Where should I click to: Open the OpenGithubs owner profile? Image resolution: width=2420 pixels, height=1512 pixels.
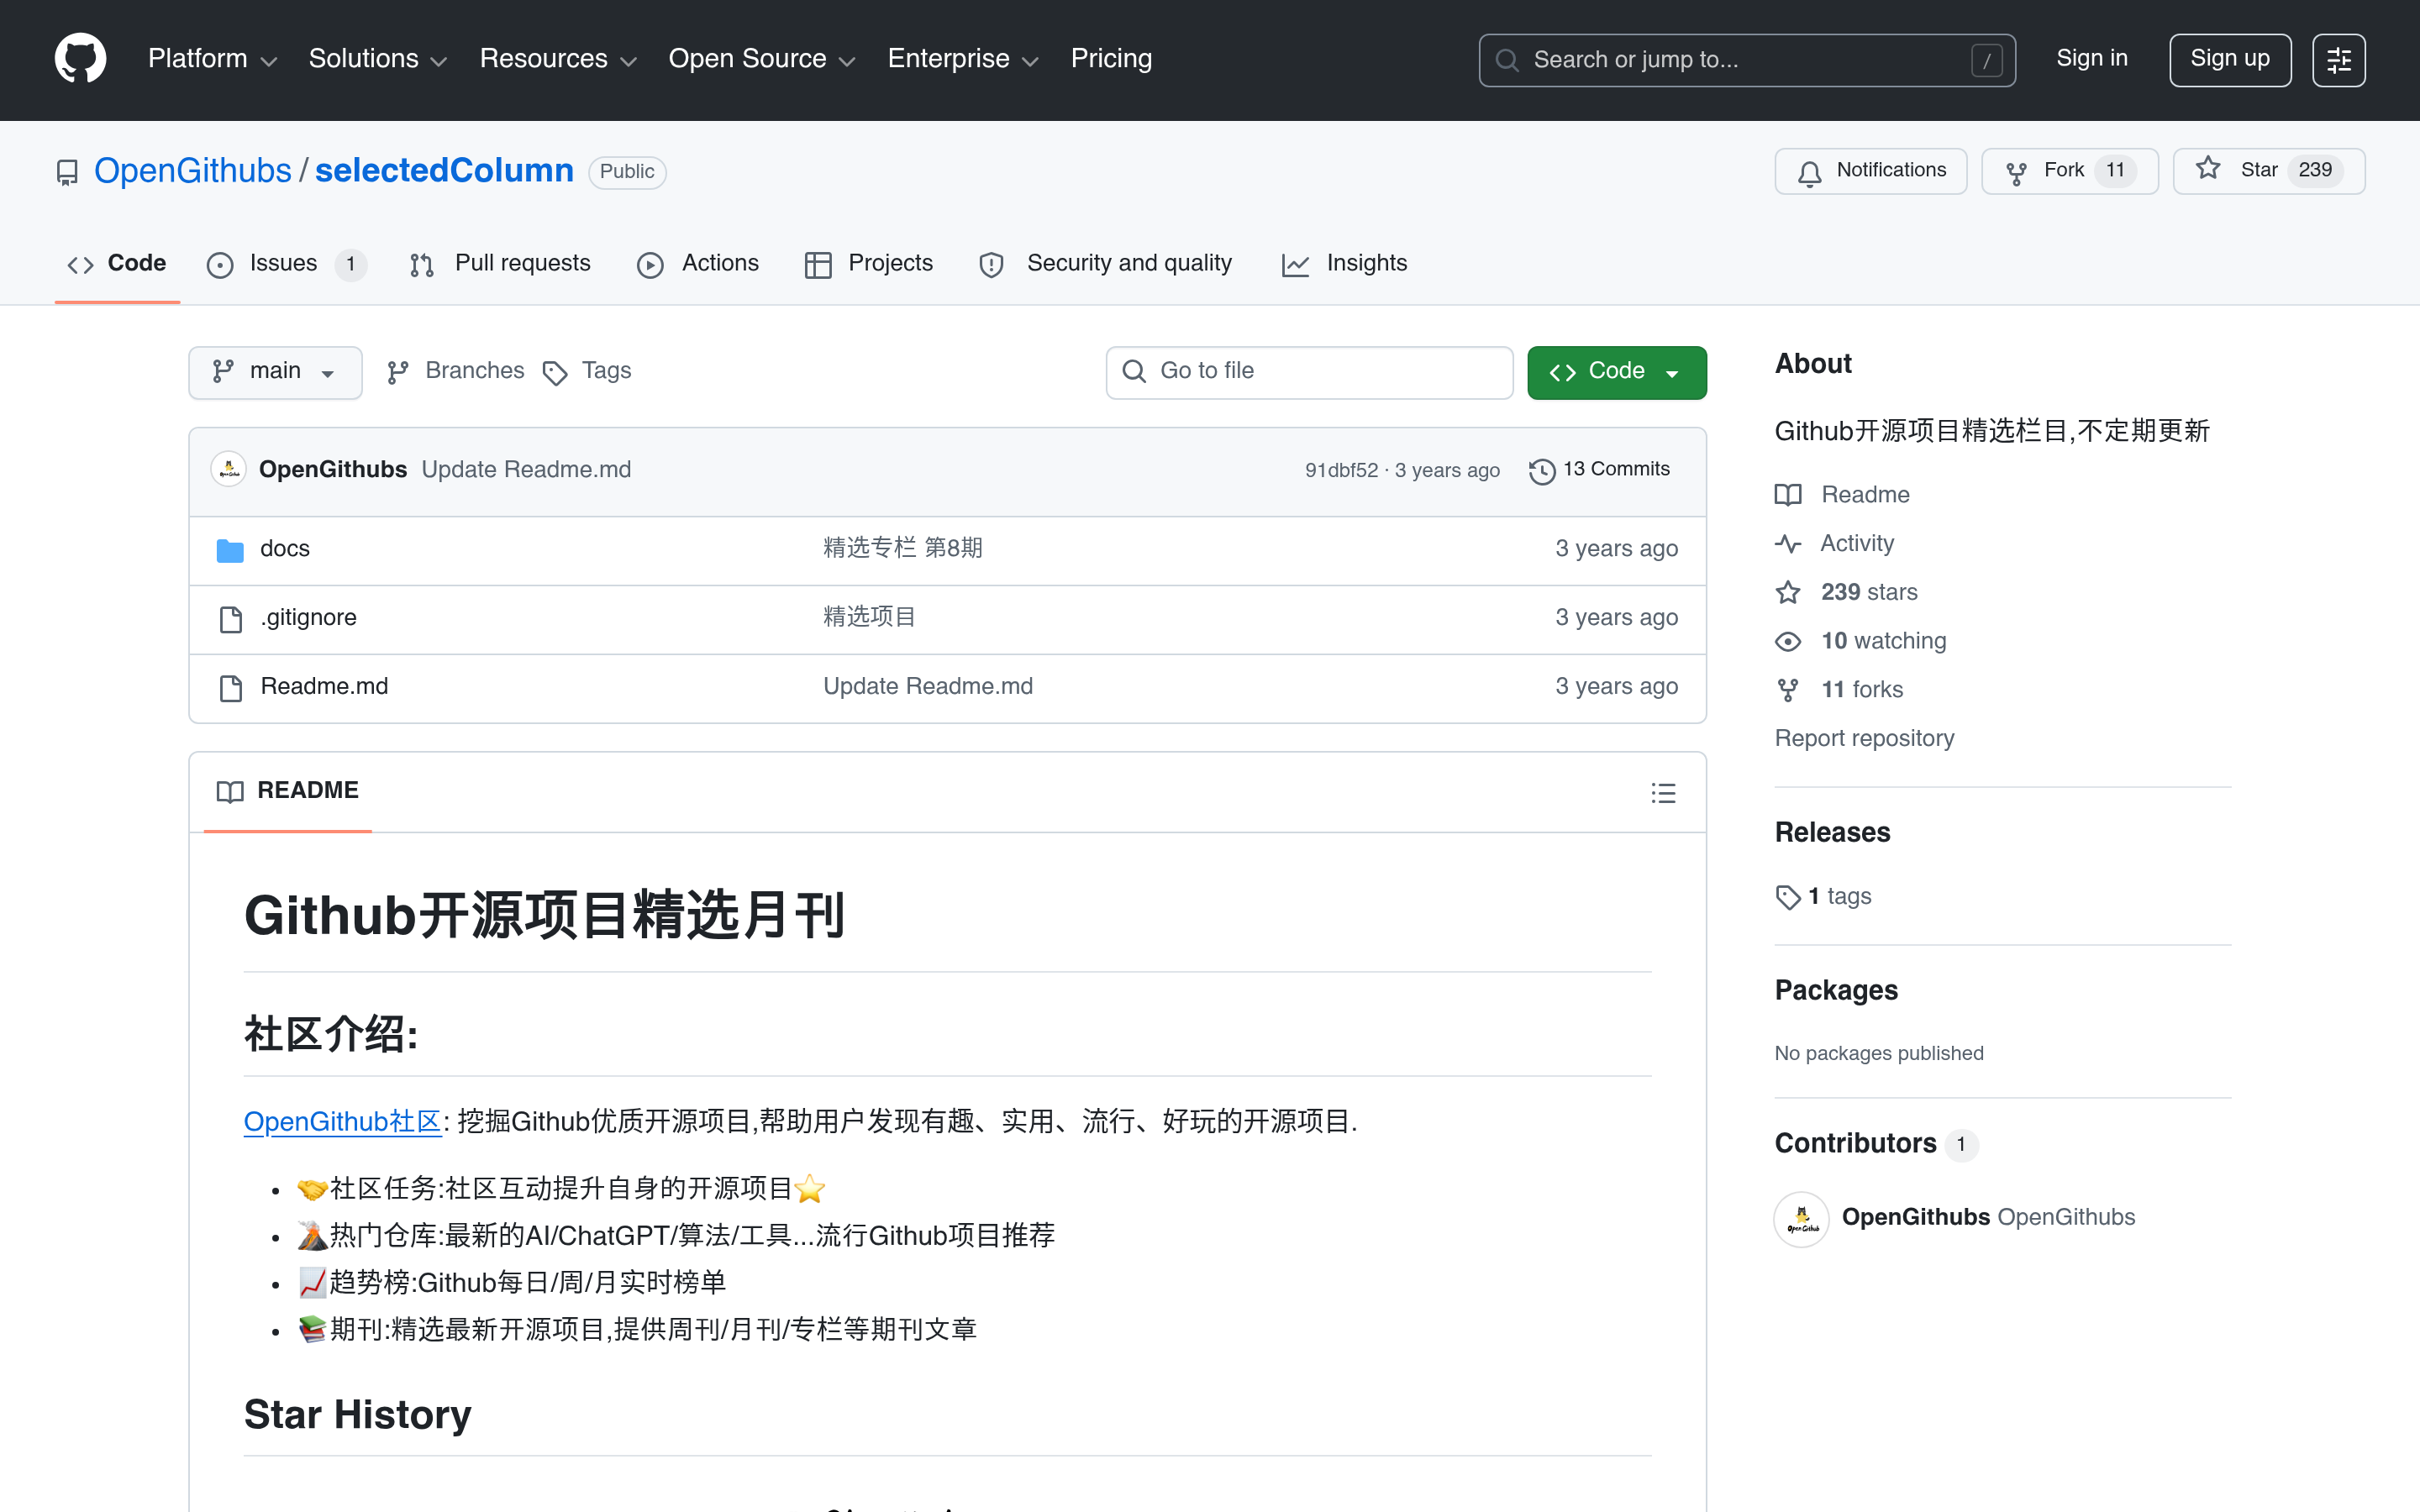(192, 171)
